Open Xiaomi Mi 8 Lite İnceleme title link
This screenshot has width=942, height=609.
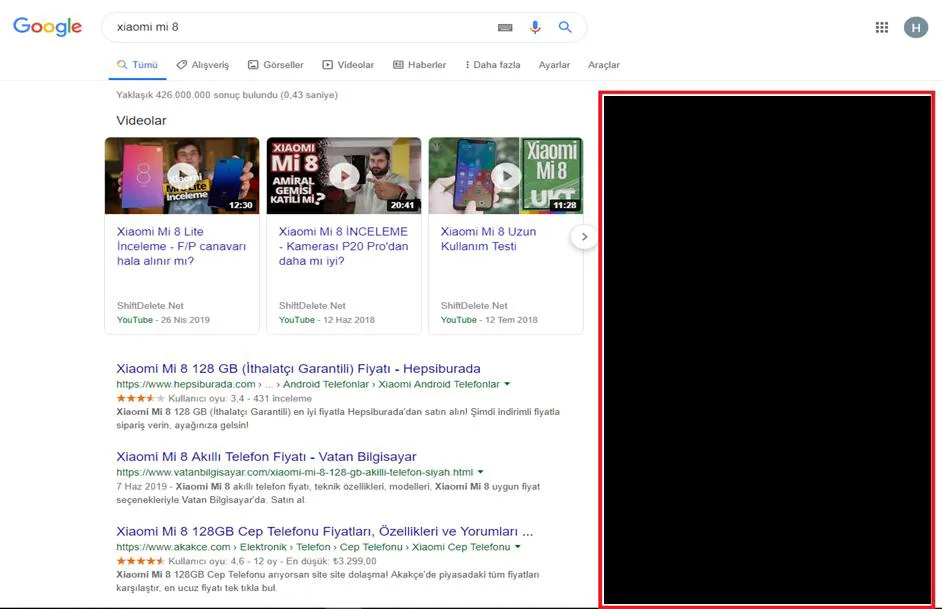(181, 246)
